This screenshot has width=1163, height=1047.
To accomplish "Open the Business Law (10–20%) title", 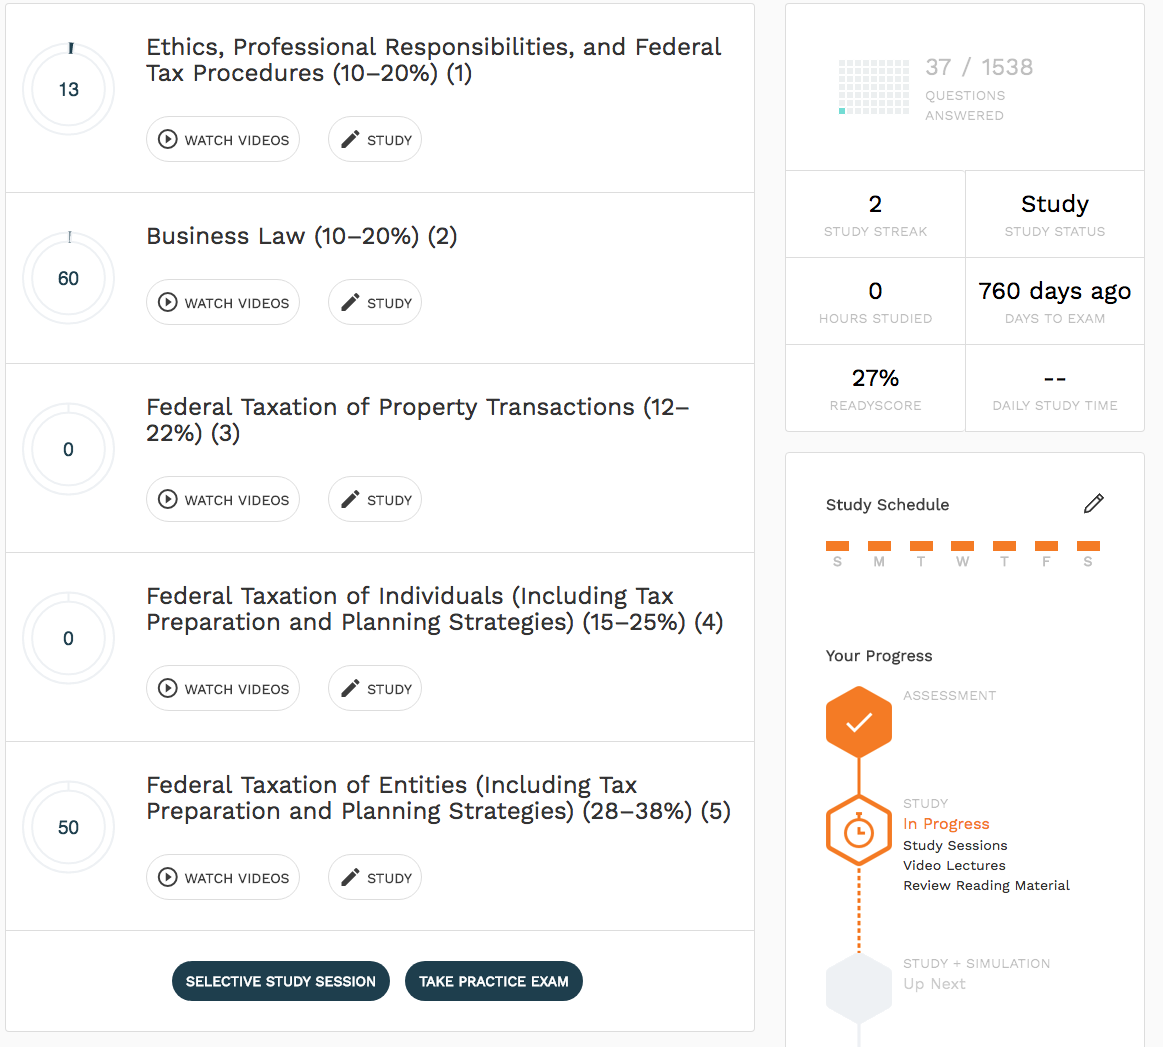I will (301, 236).
